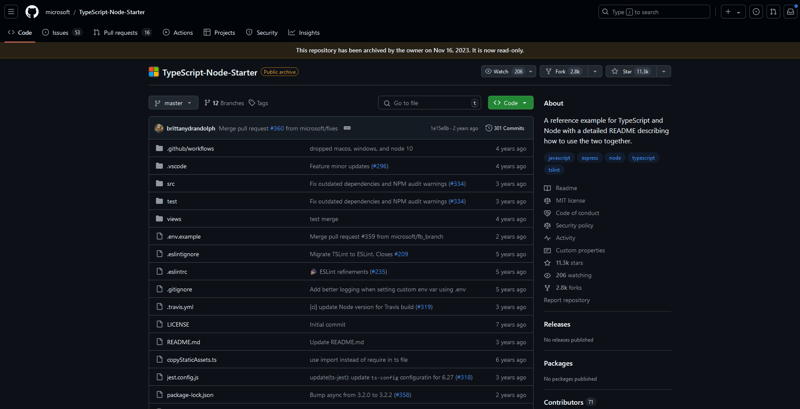Star the TypeScript-Node-Starter repository
Image resolution: width=800 pixels, height=409 pixels.
point(630,72)
